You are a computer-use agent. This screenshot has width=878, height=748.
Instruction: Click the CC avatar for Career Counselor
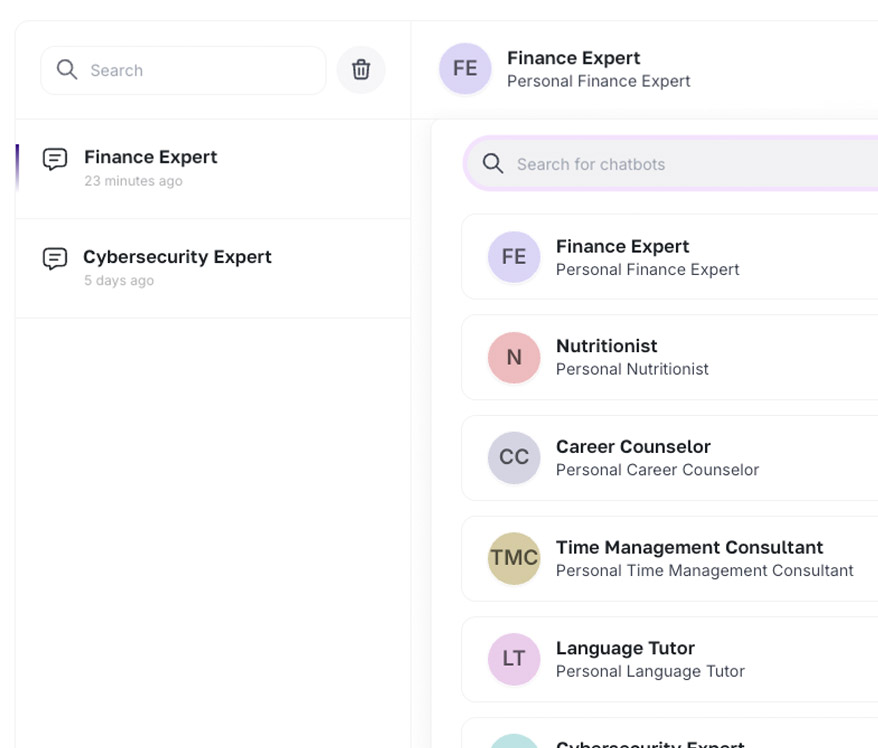514,458
